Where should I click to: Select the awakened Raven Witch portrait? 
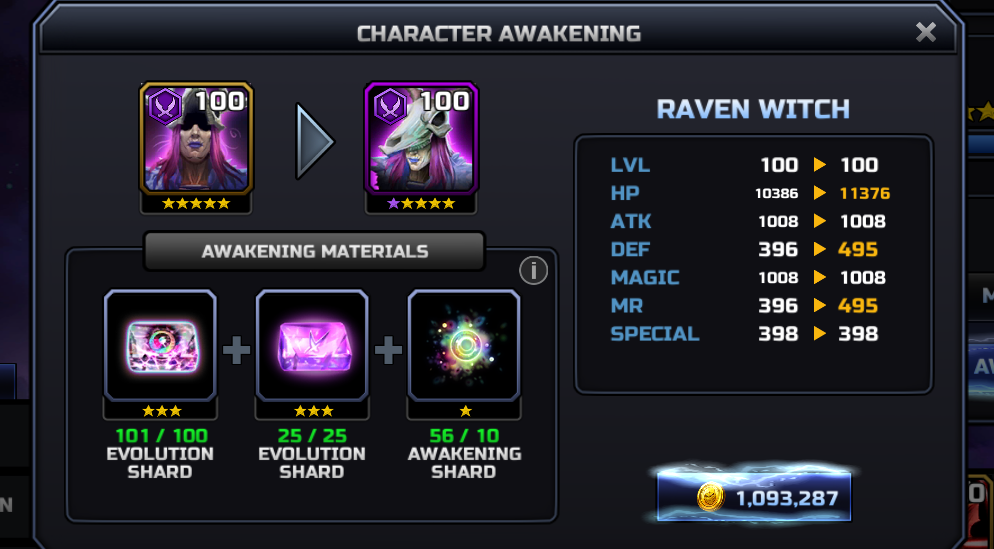[422, 138]
